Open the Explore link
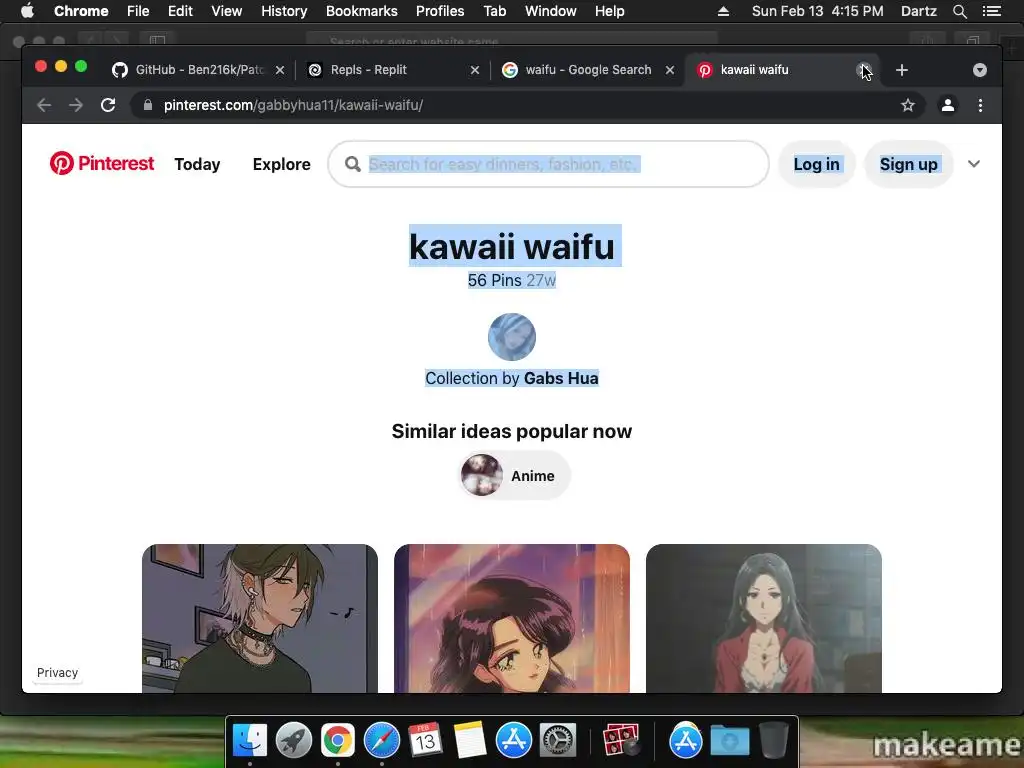 pos(281,164)
